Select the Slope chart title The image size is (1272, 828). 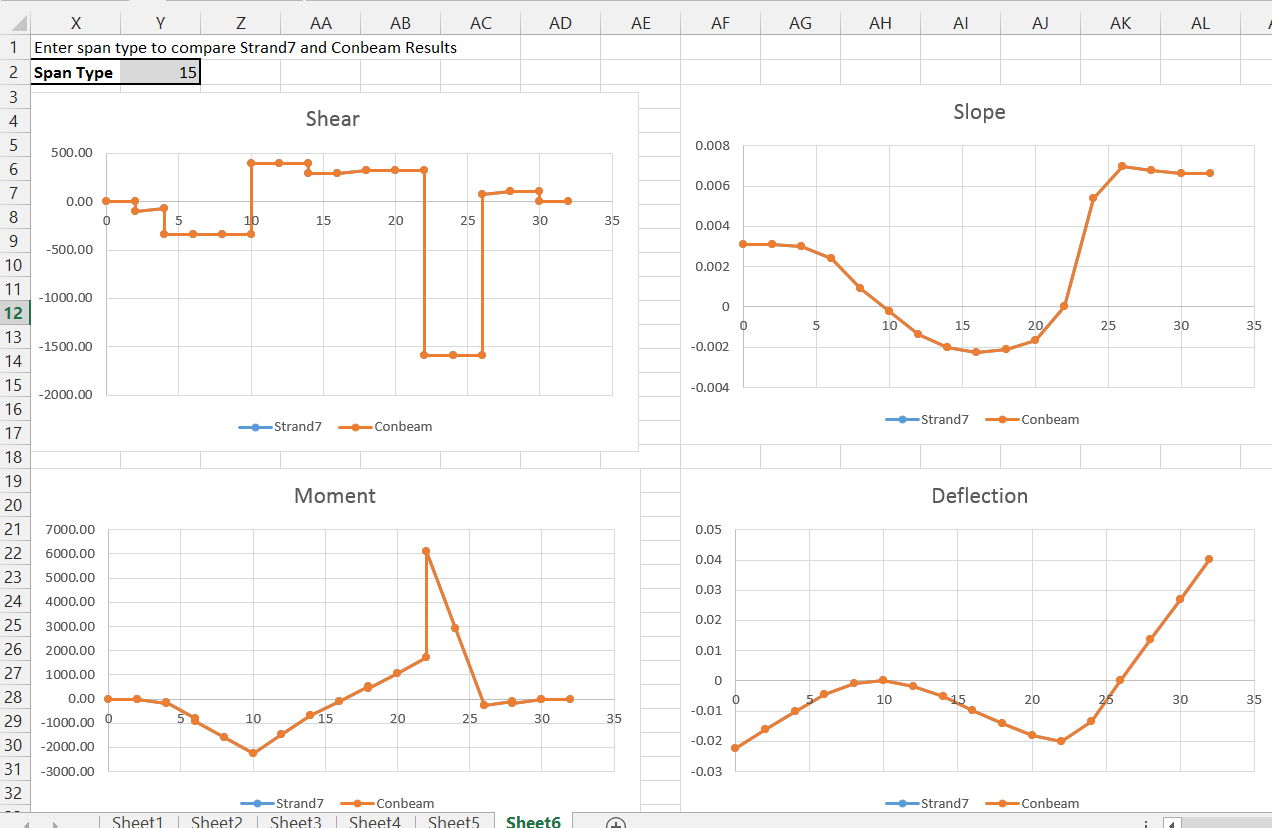[979, 112]
